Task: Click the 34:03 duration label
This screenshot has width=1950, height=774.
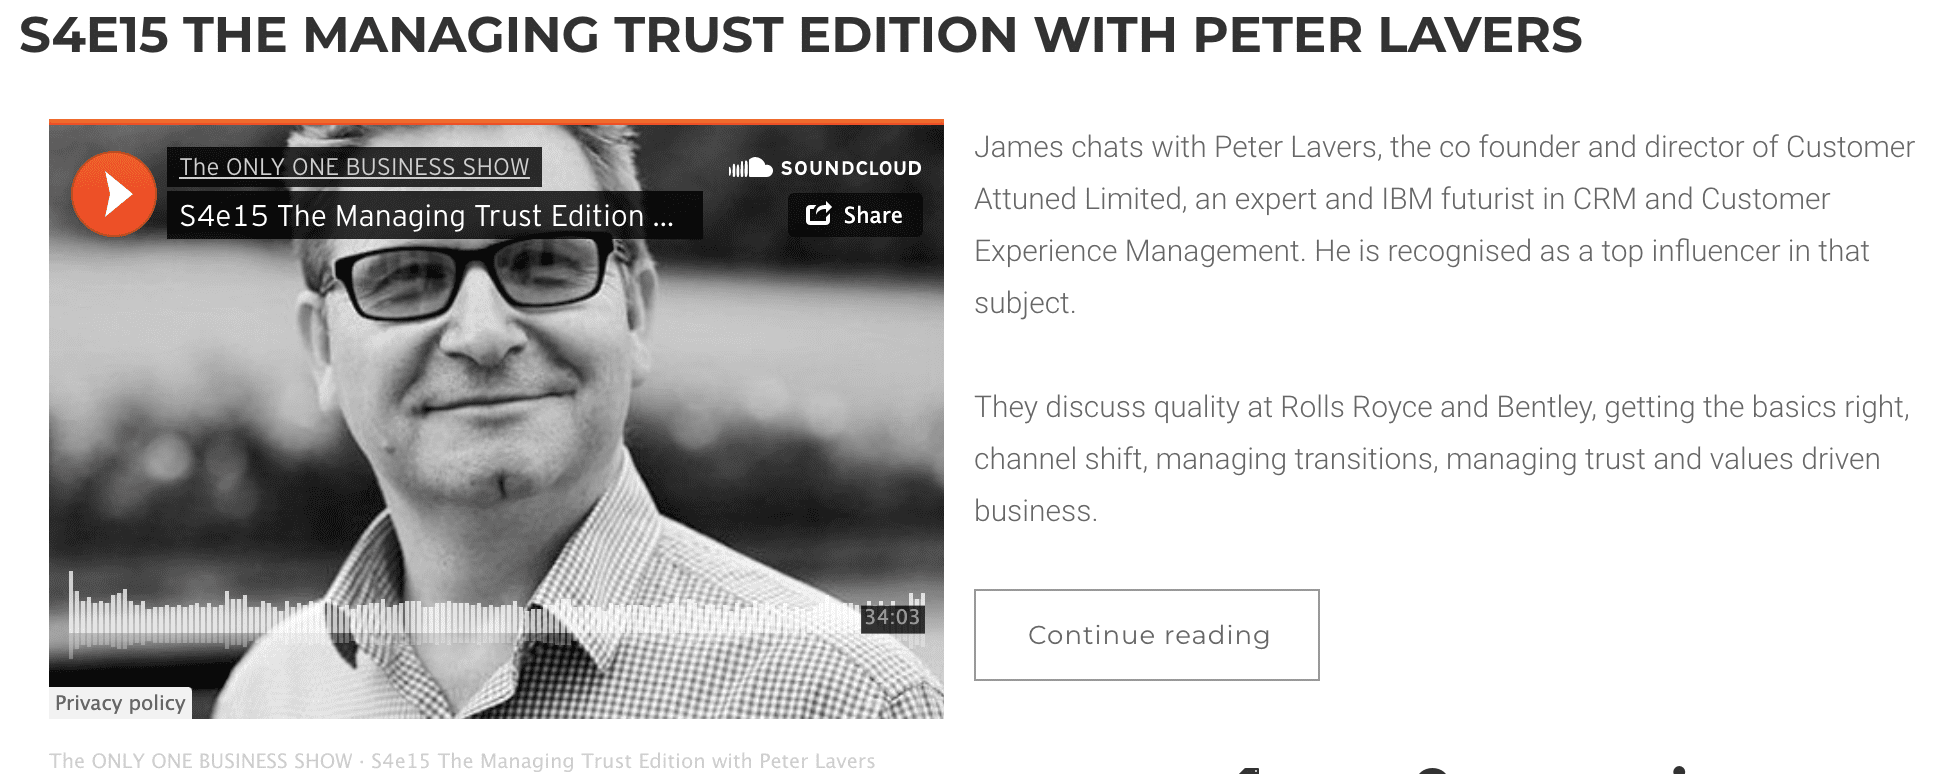Action: pyautogui.click(x=892, y=617)
